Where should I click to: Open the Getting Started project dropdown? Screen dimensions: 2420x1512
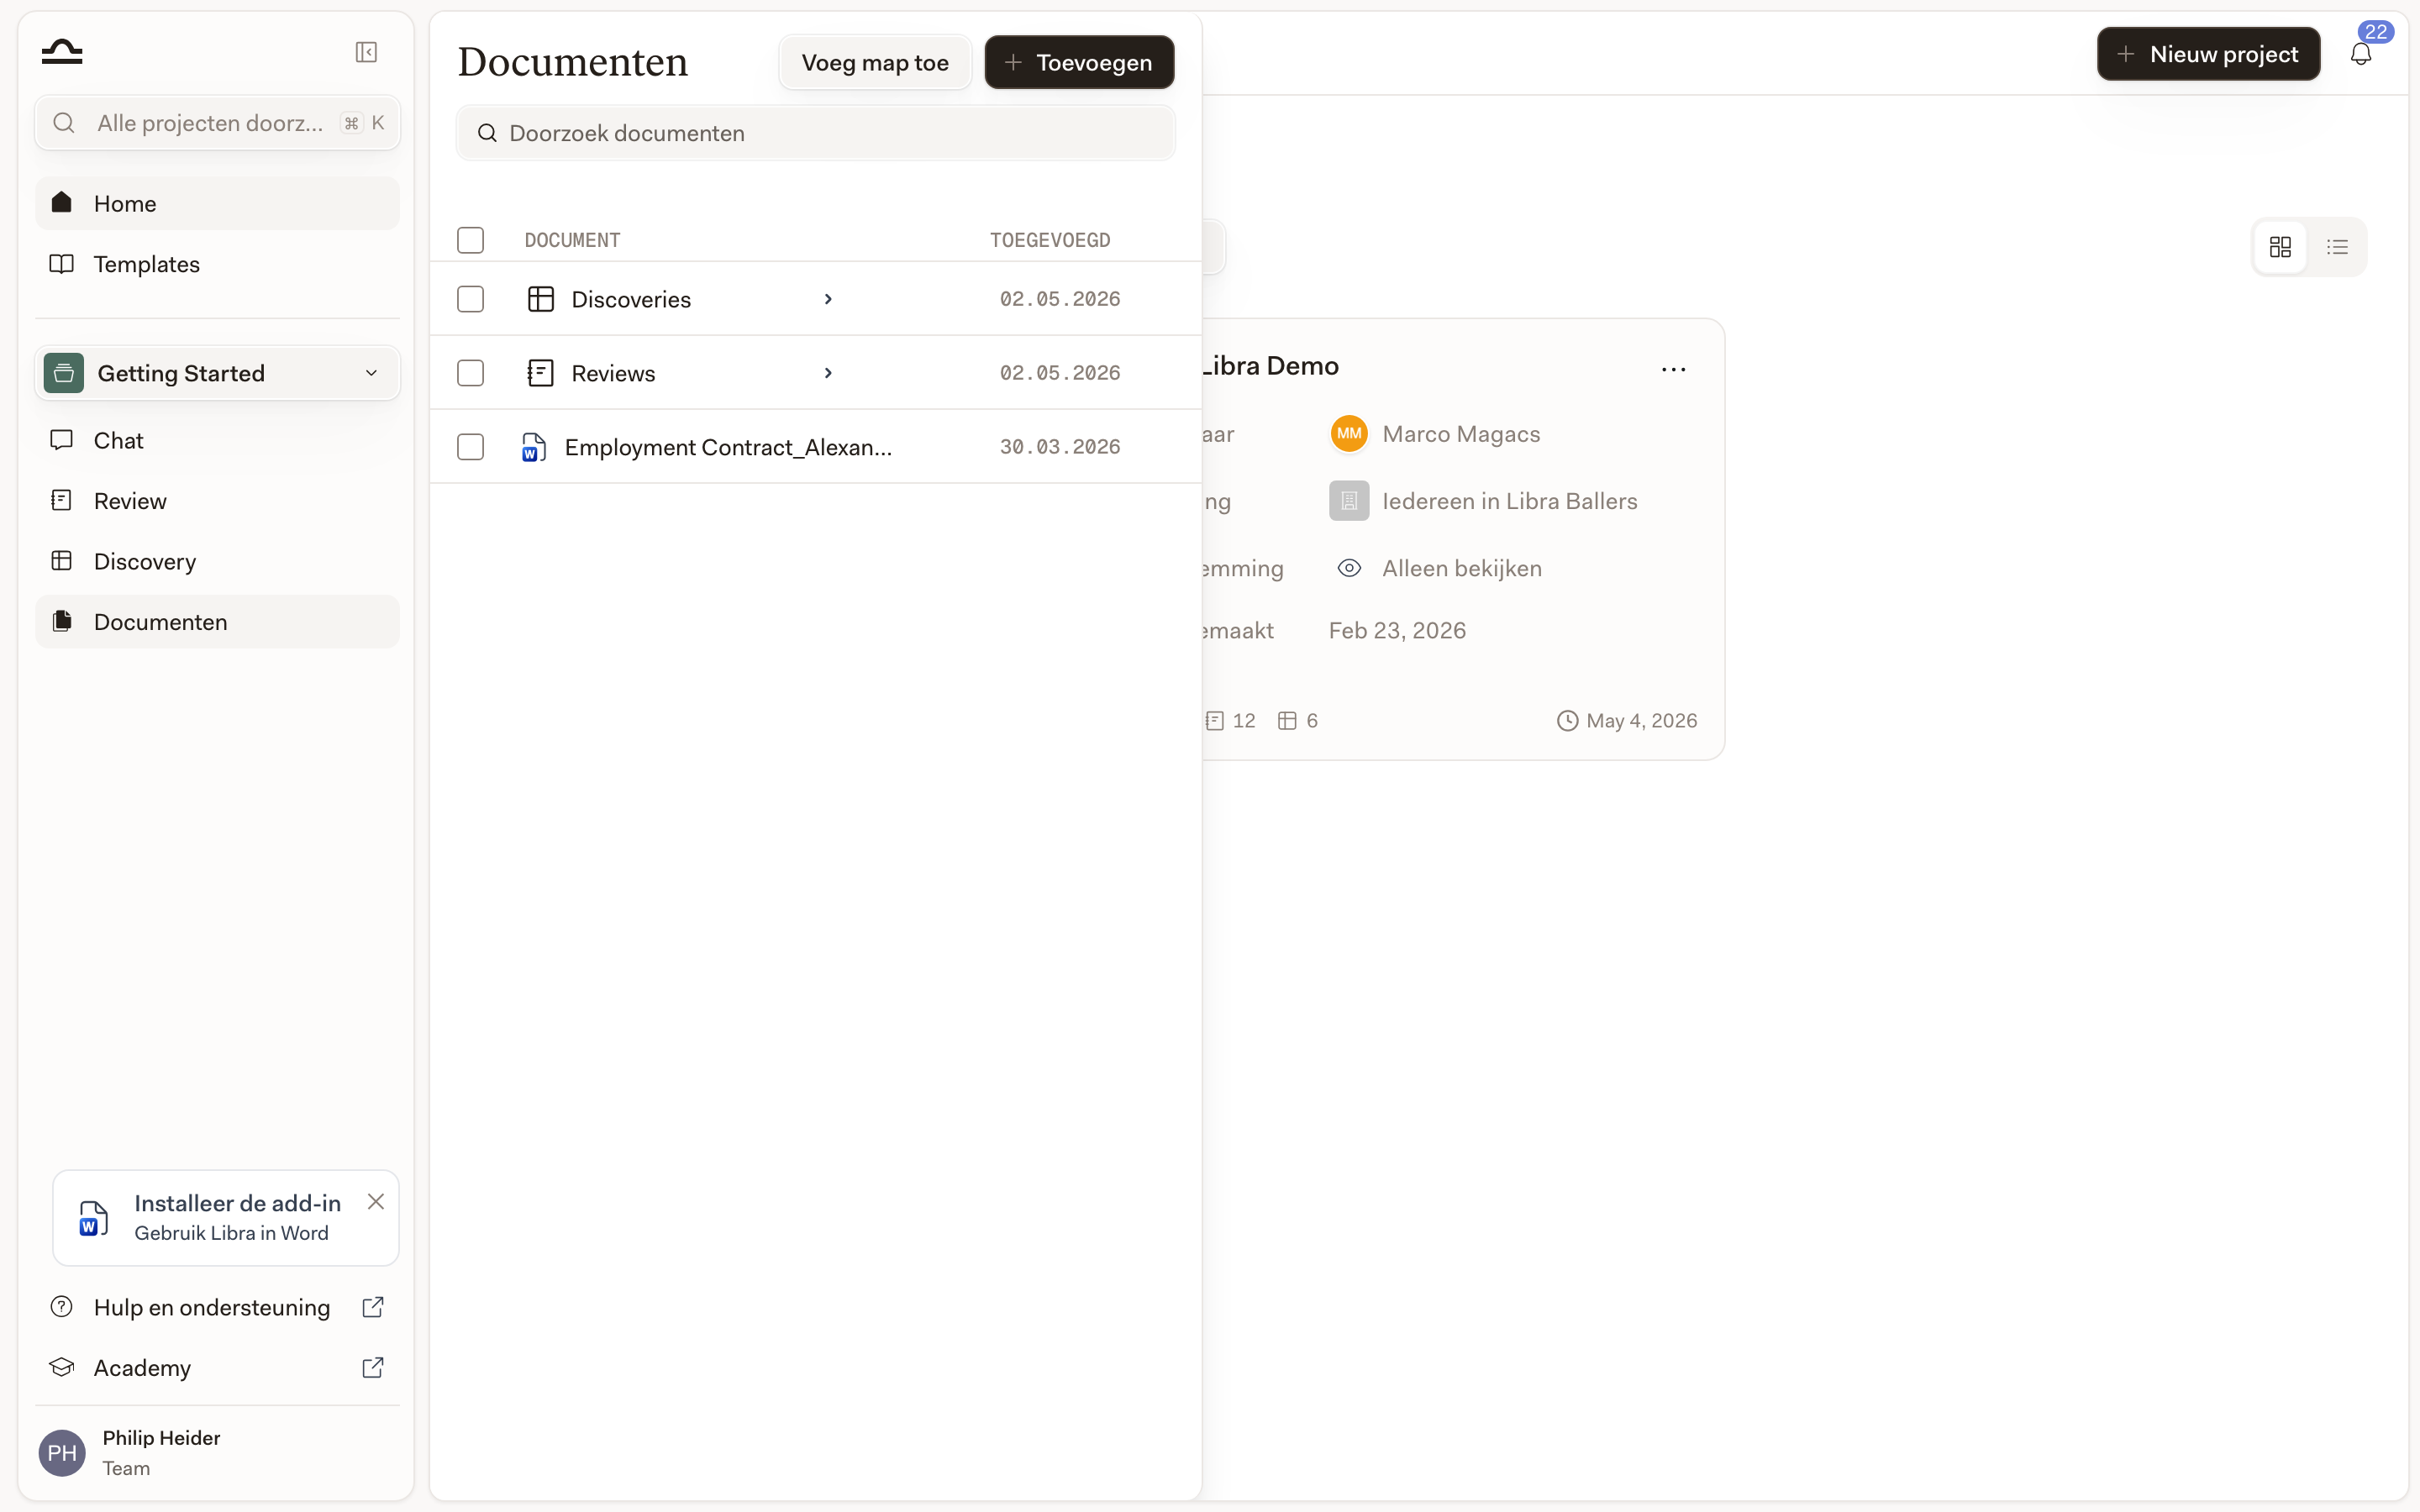point(217,373)
